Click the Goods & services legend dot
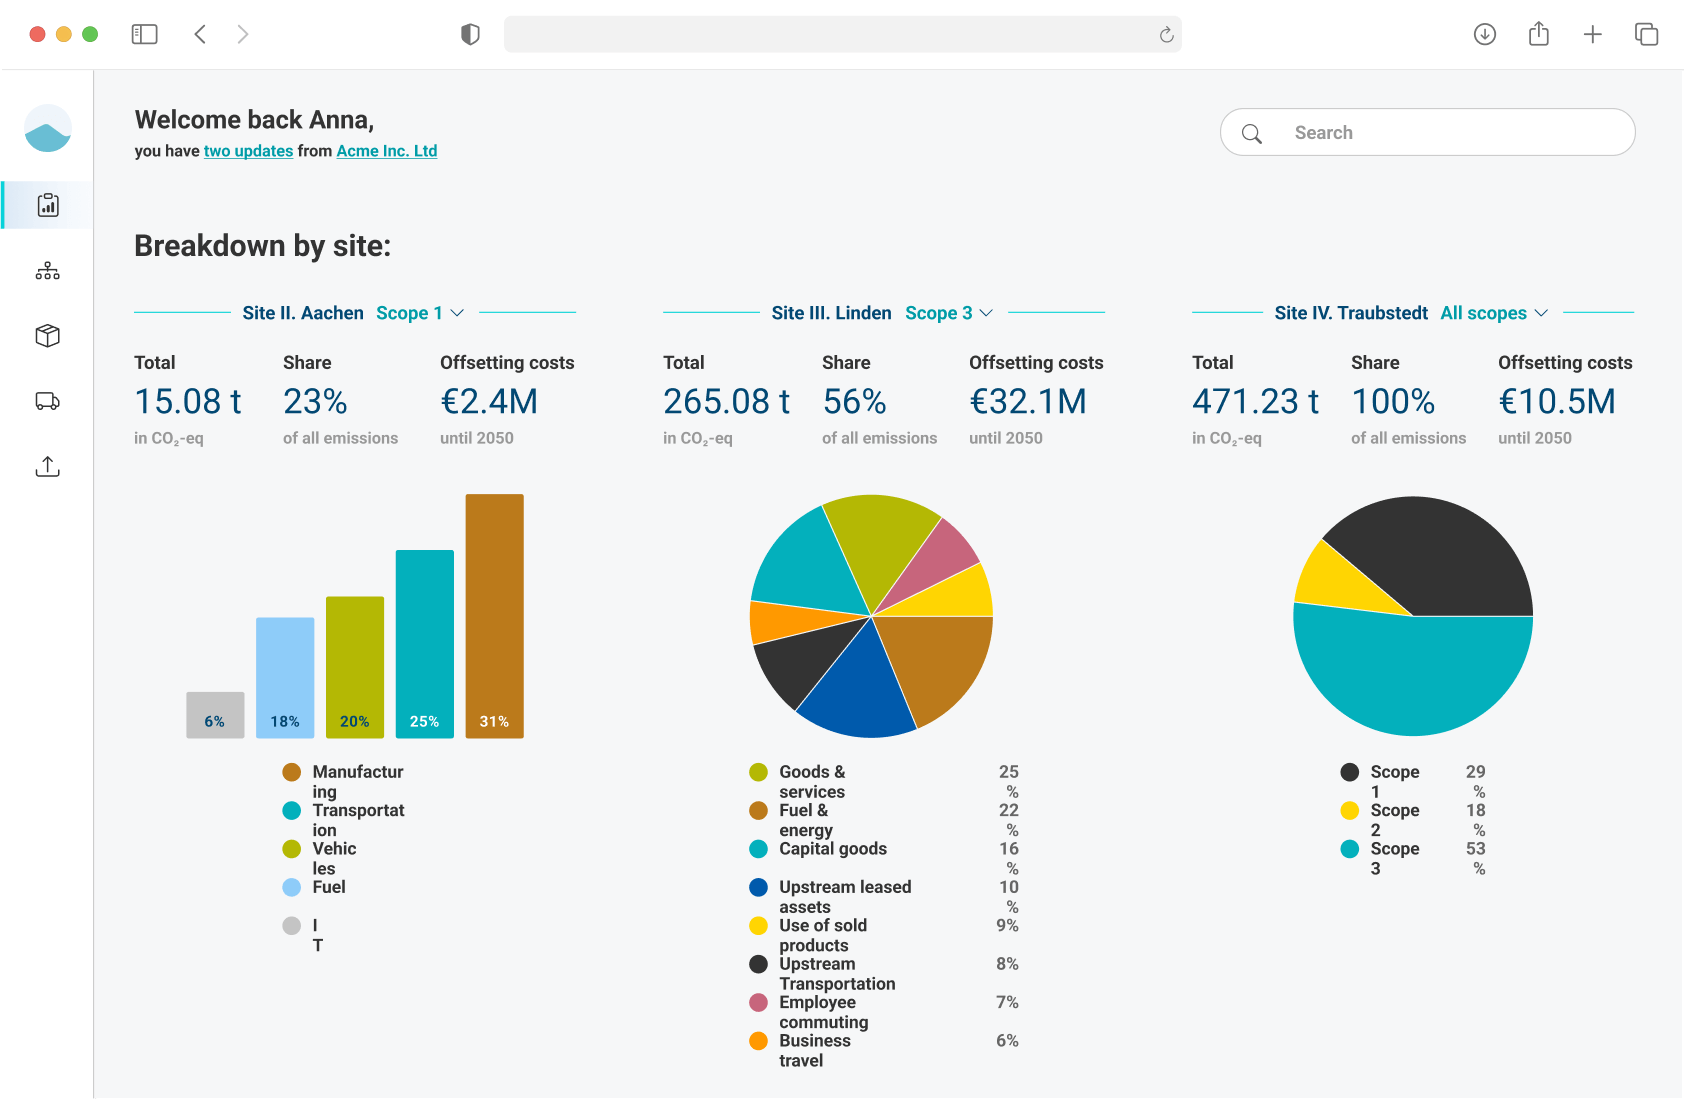The height and width of the screenshot is (1108, 1684). tap(759, 772)
